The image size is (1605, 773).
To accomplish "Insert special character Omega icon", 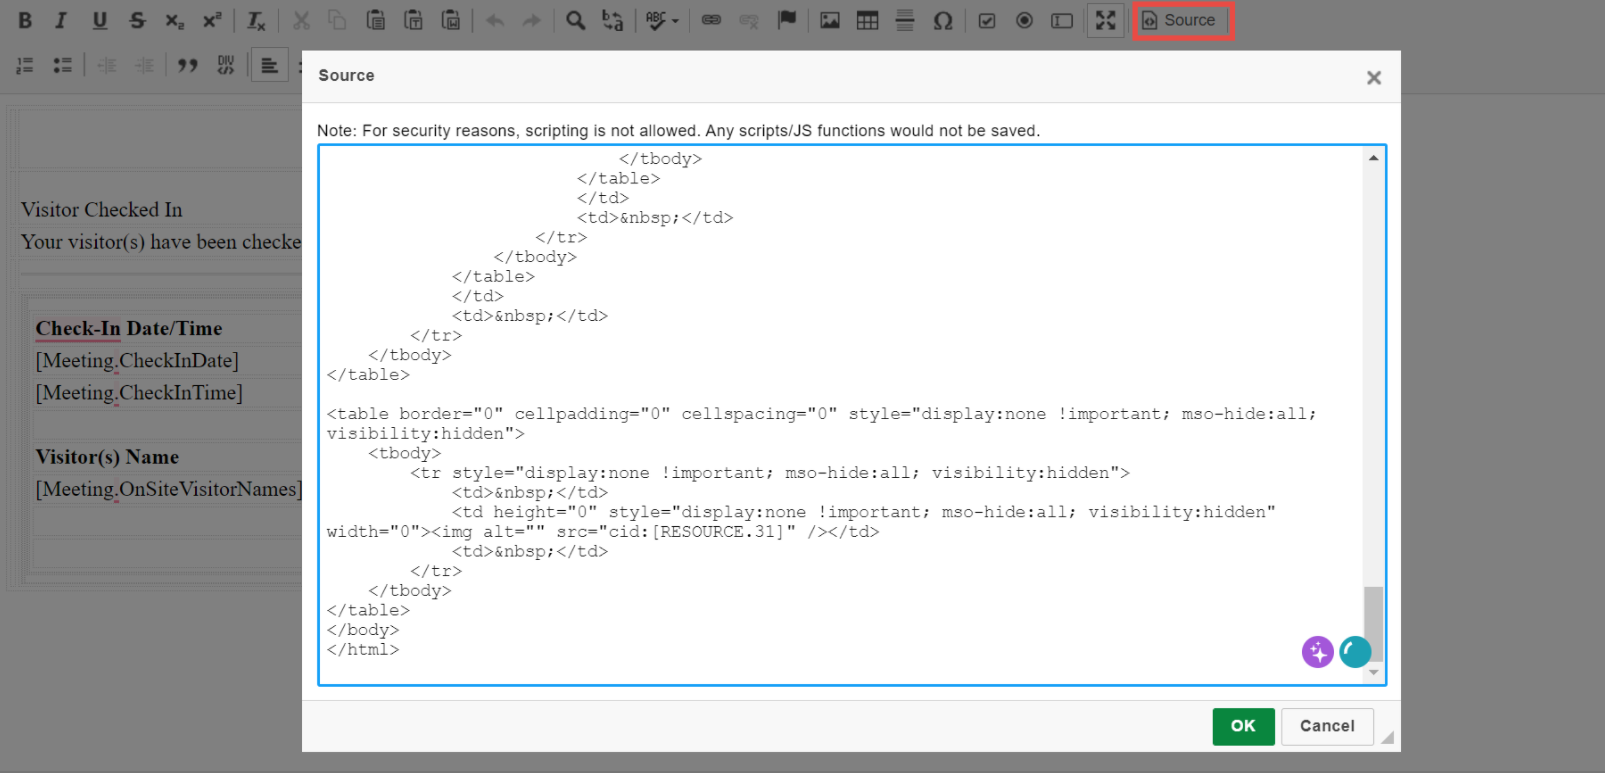I will (x=943, y=20).
